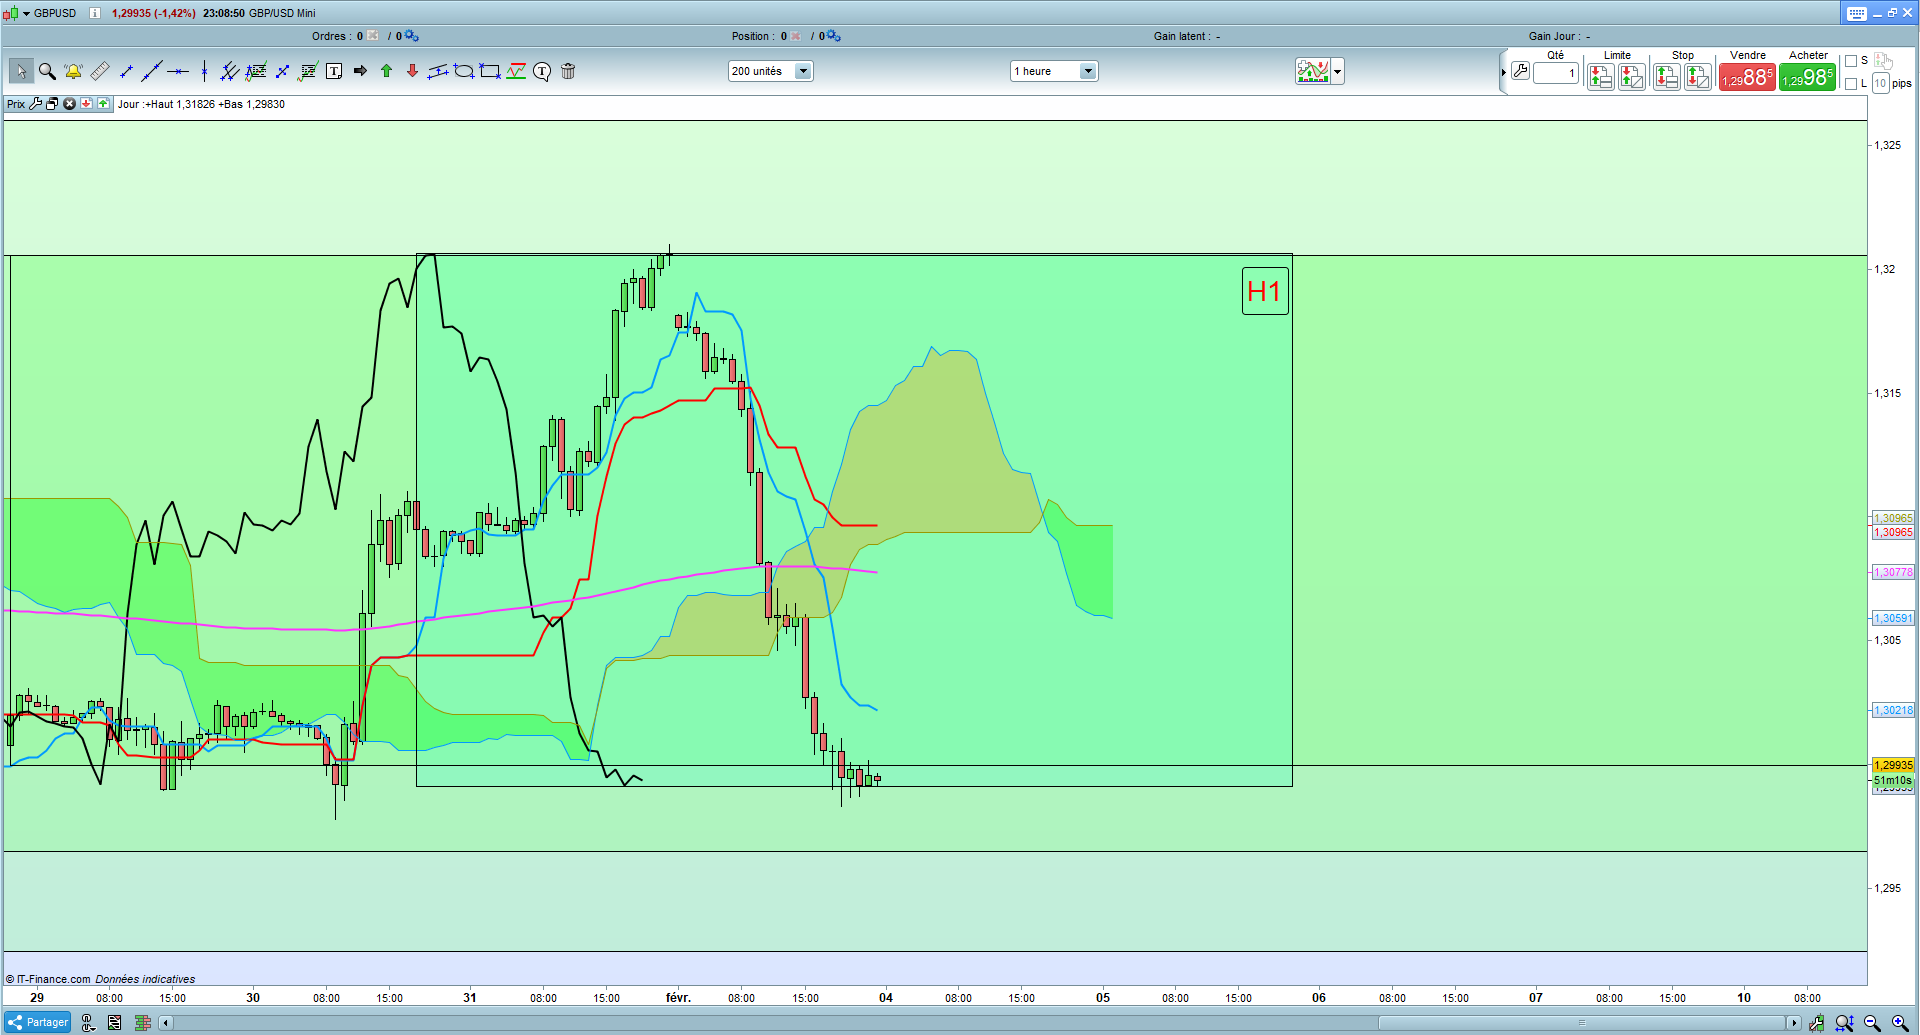Screen dimensions: 1920x1035
Task: Select the text box T tool
Action: coord(334,71)
